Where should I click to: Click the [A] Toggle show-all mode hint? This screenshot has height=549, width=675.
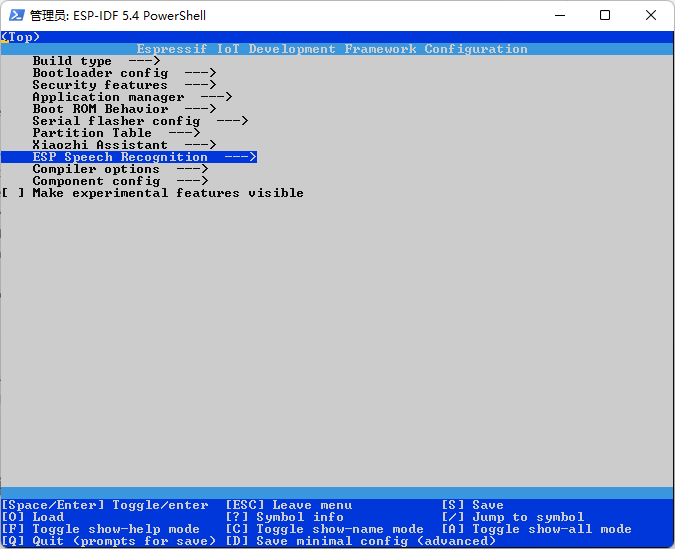tap(537, 529)
